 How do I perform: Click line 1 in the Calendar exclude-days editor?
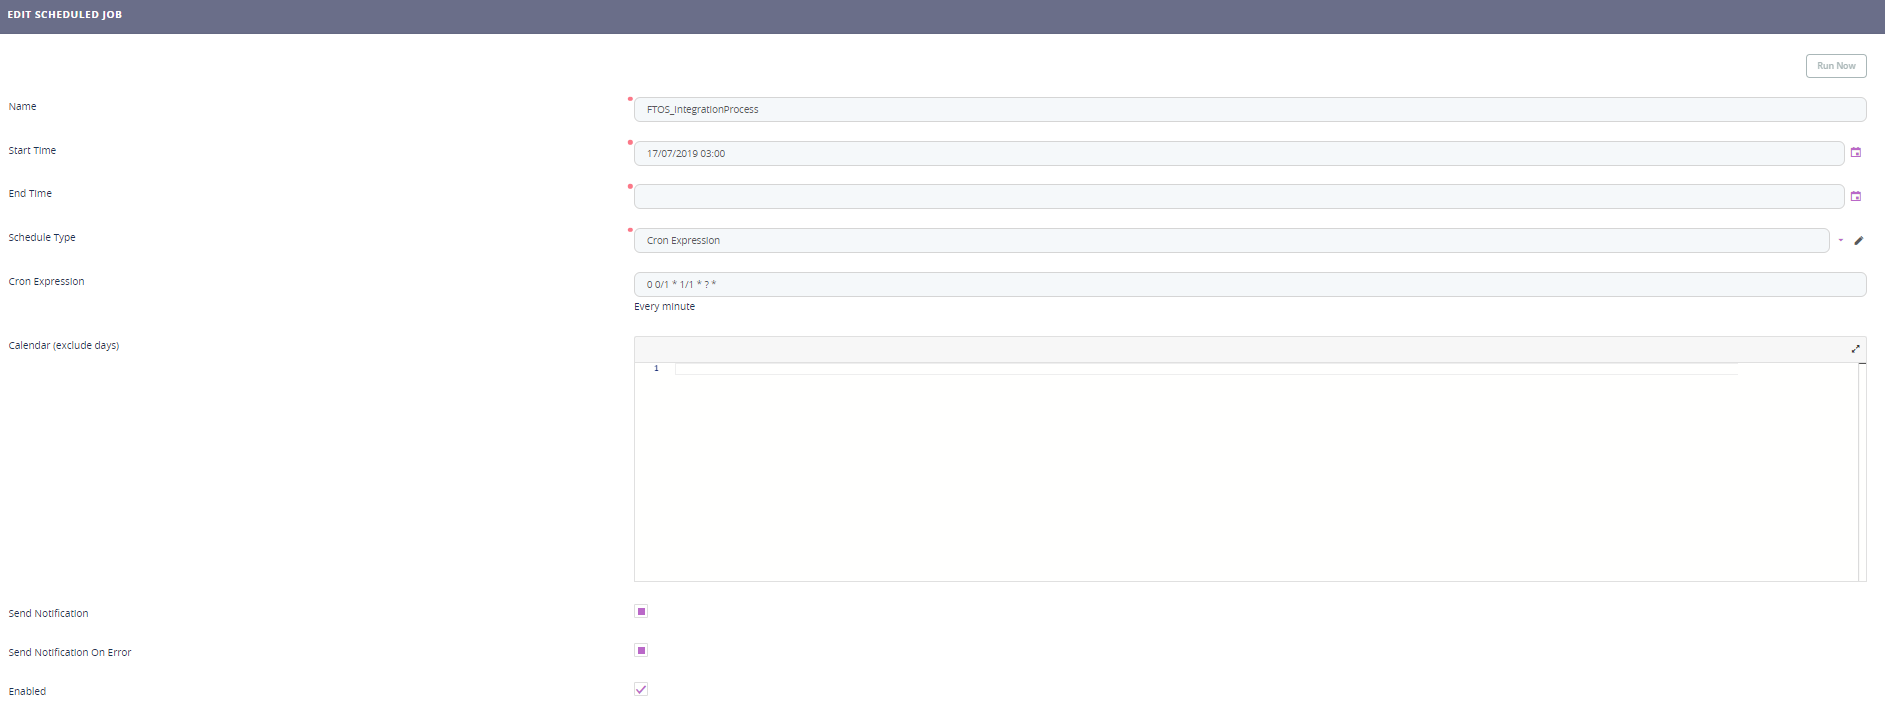[x=1200, y=369]
